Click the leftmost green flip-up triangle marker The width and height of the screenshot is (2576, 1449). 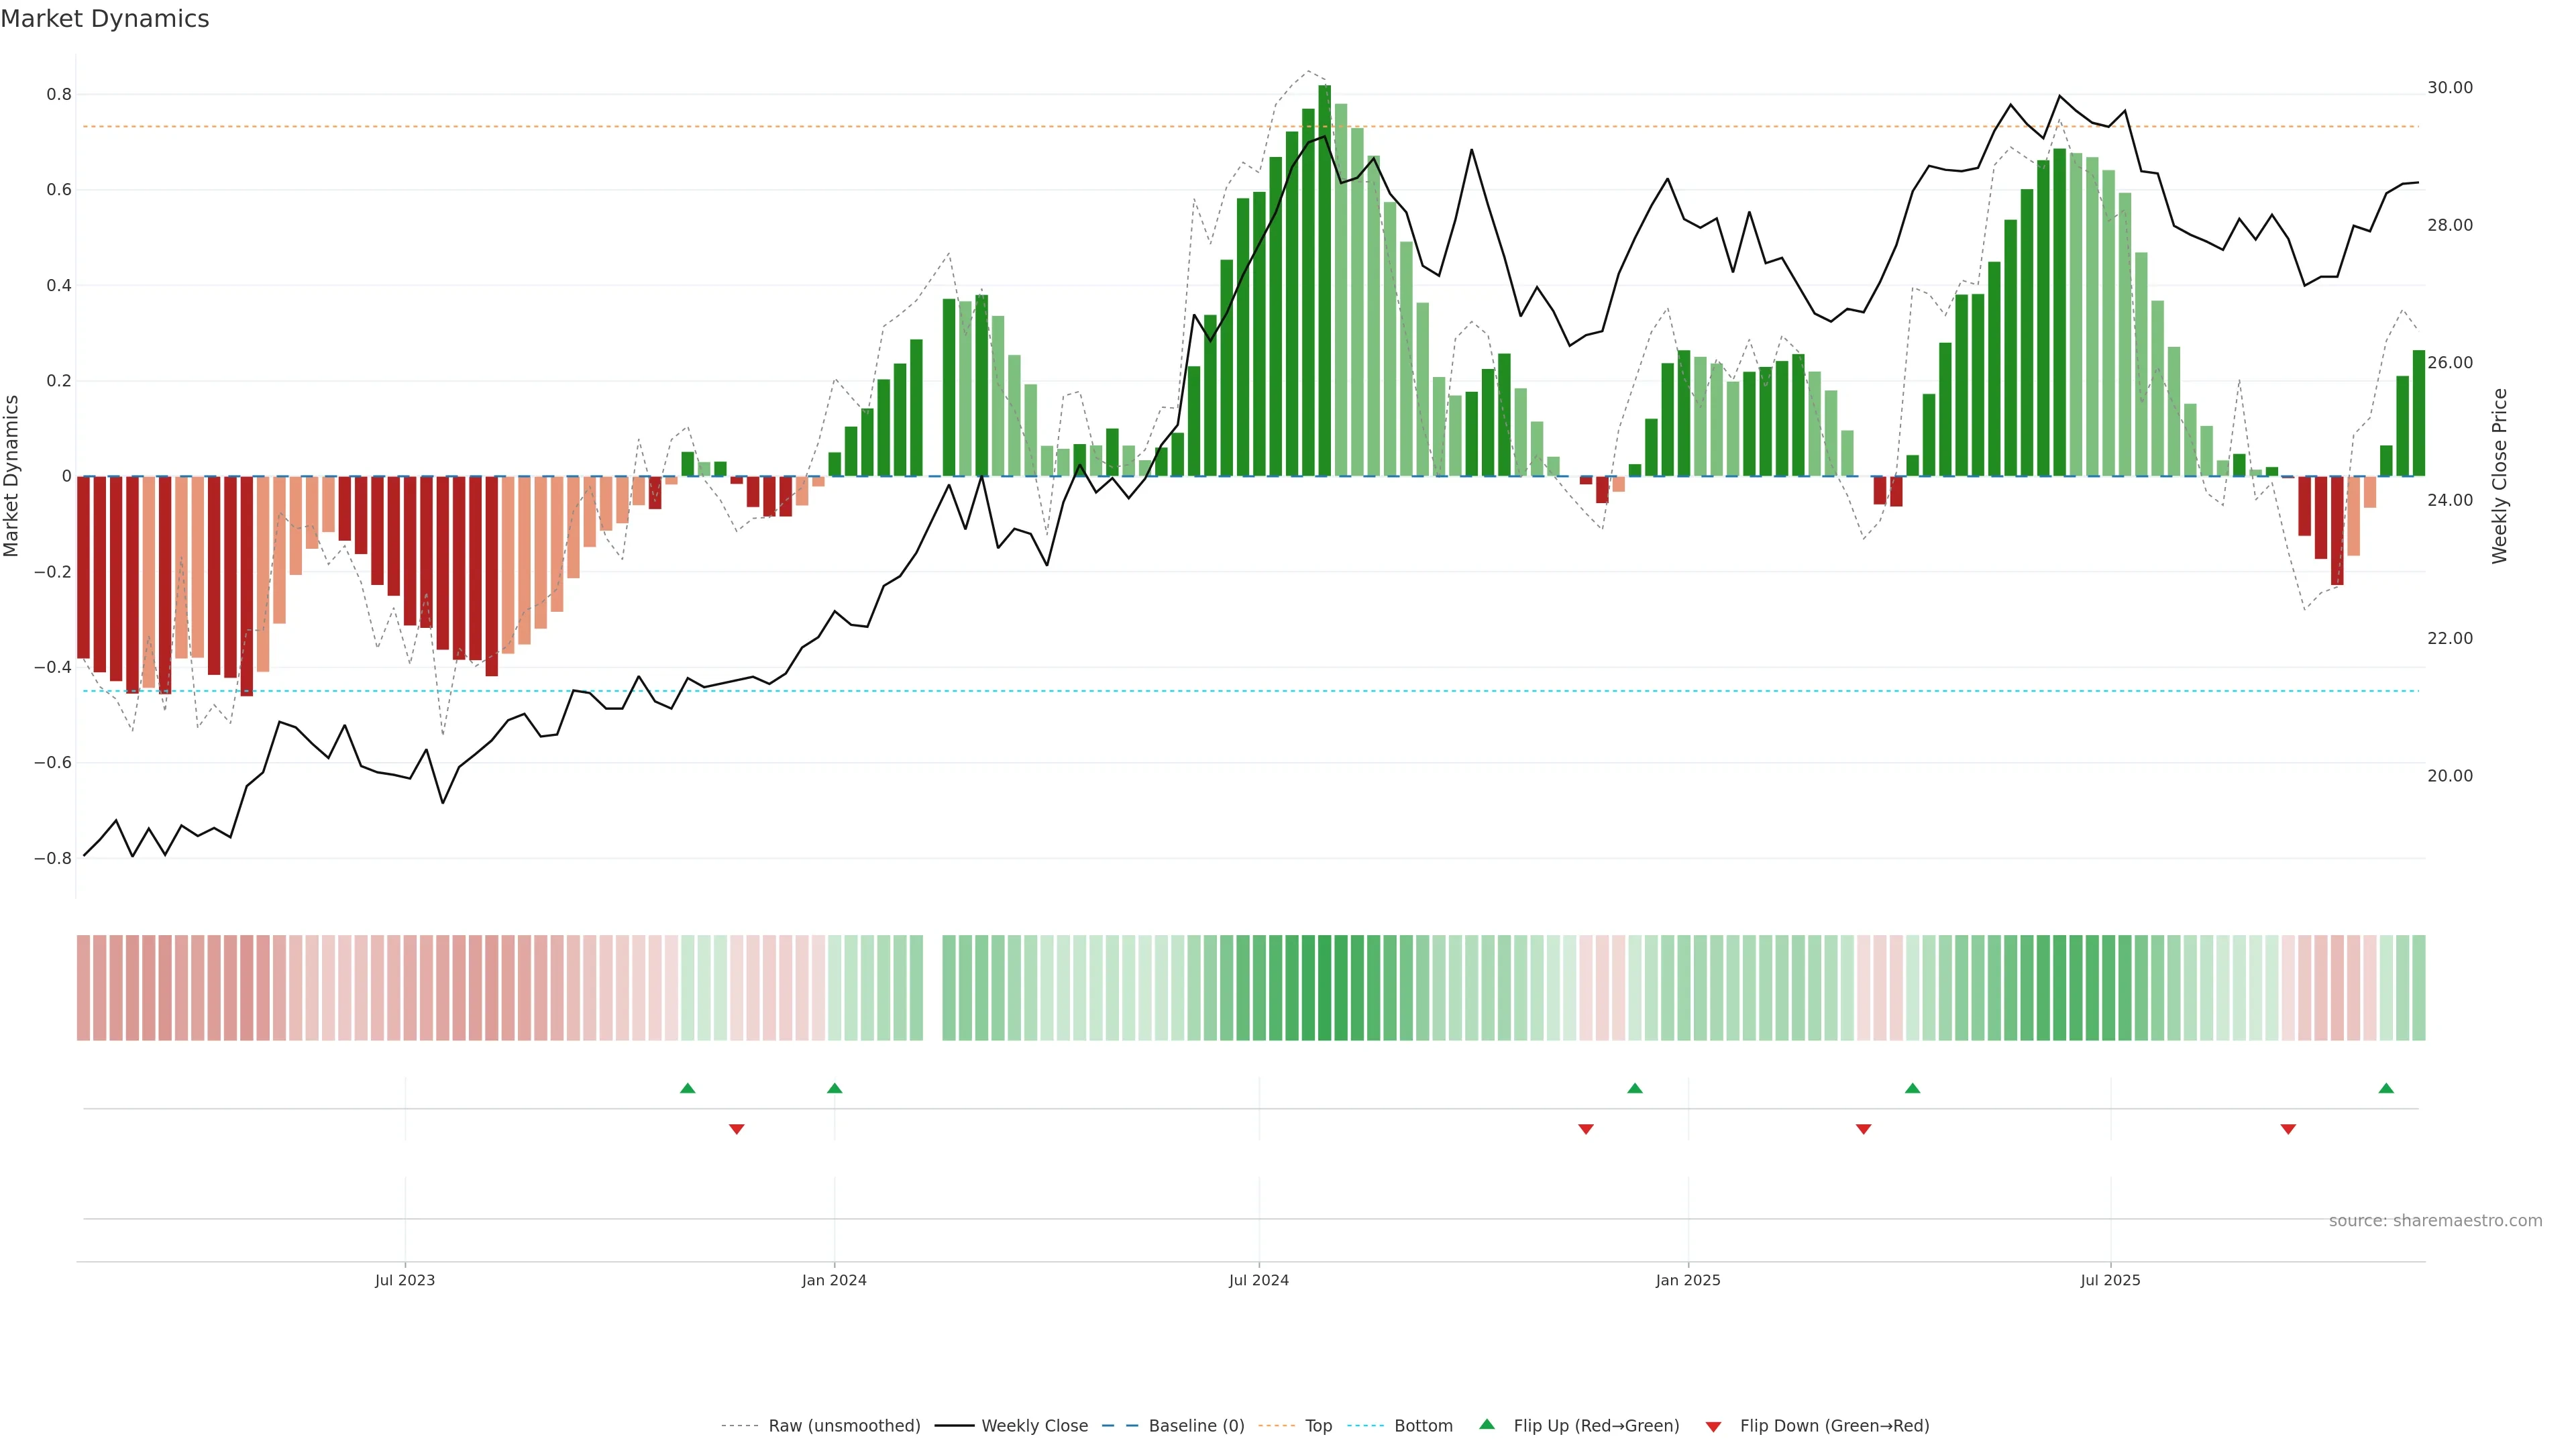point(687,1088)
